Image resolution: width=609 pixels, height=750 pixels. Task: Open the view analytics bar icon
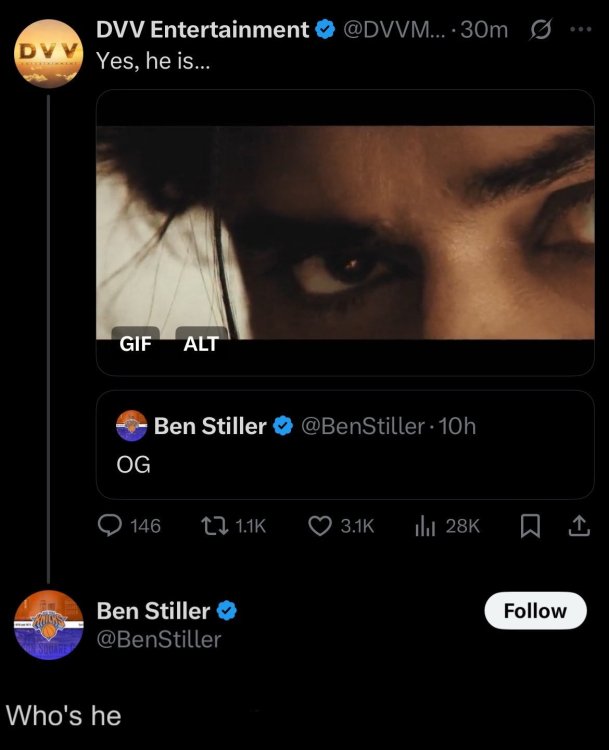(x=423, y=525)
